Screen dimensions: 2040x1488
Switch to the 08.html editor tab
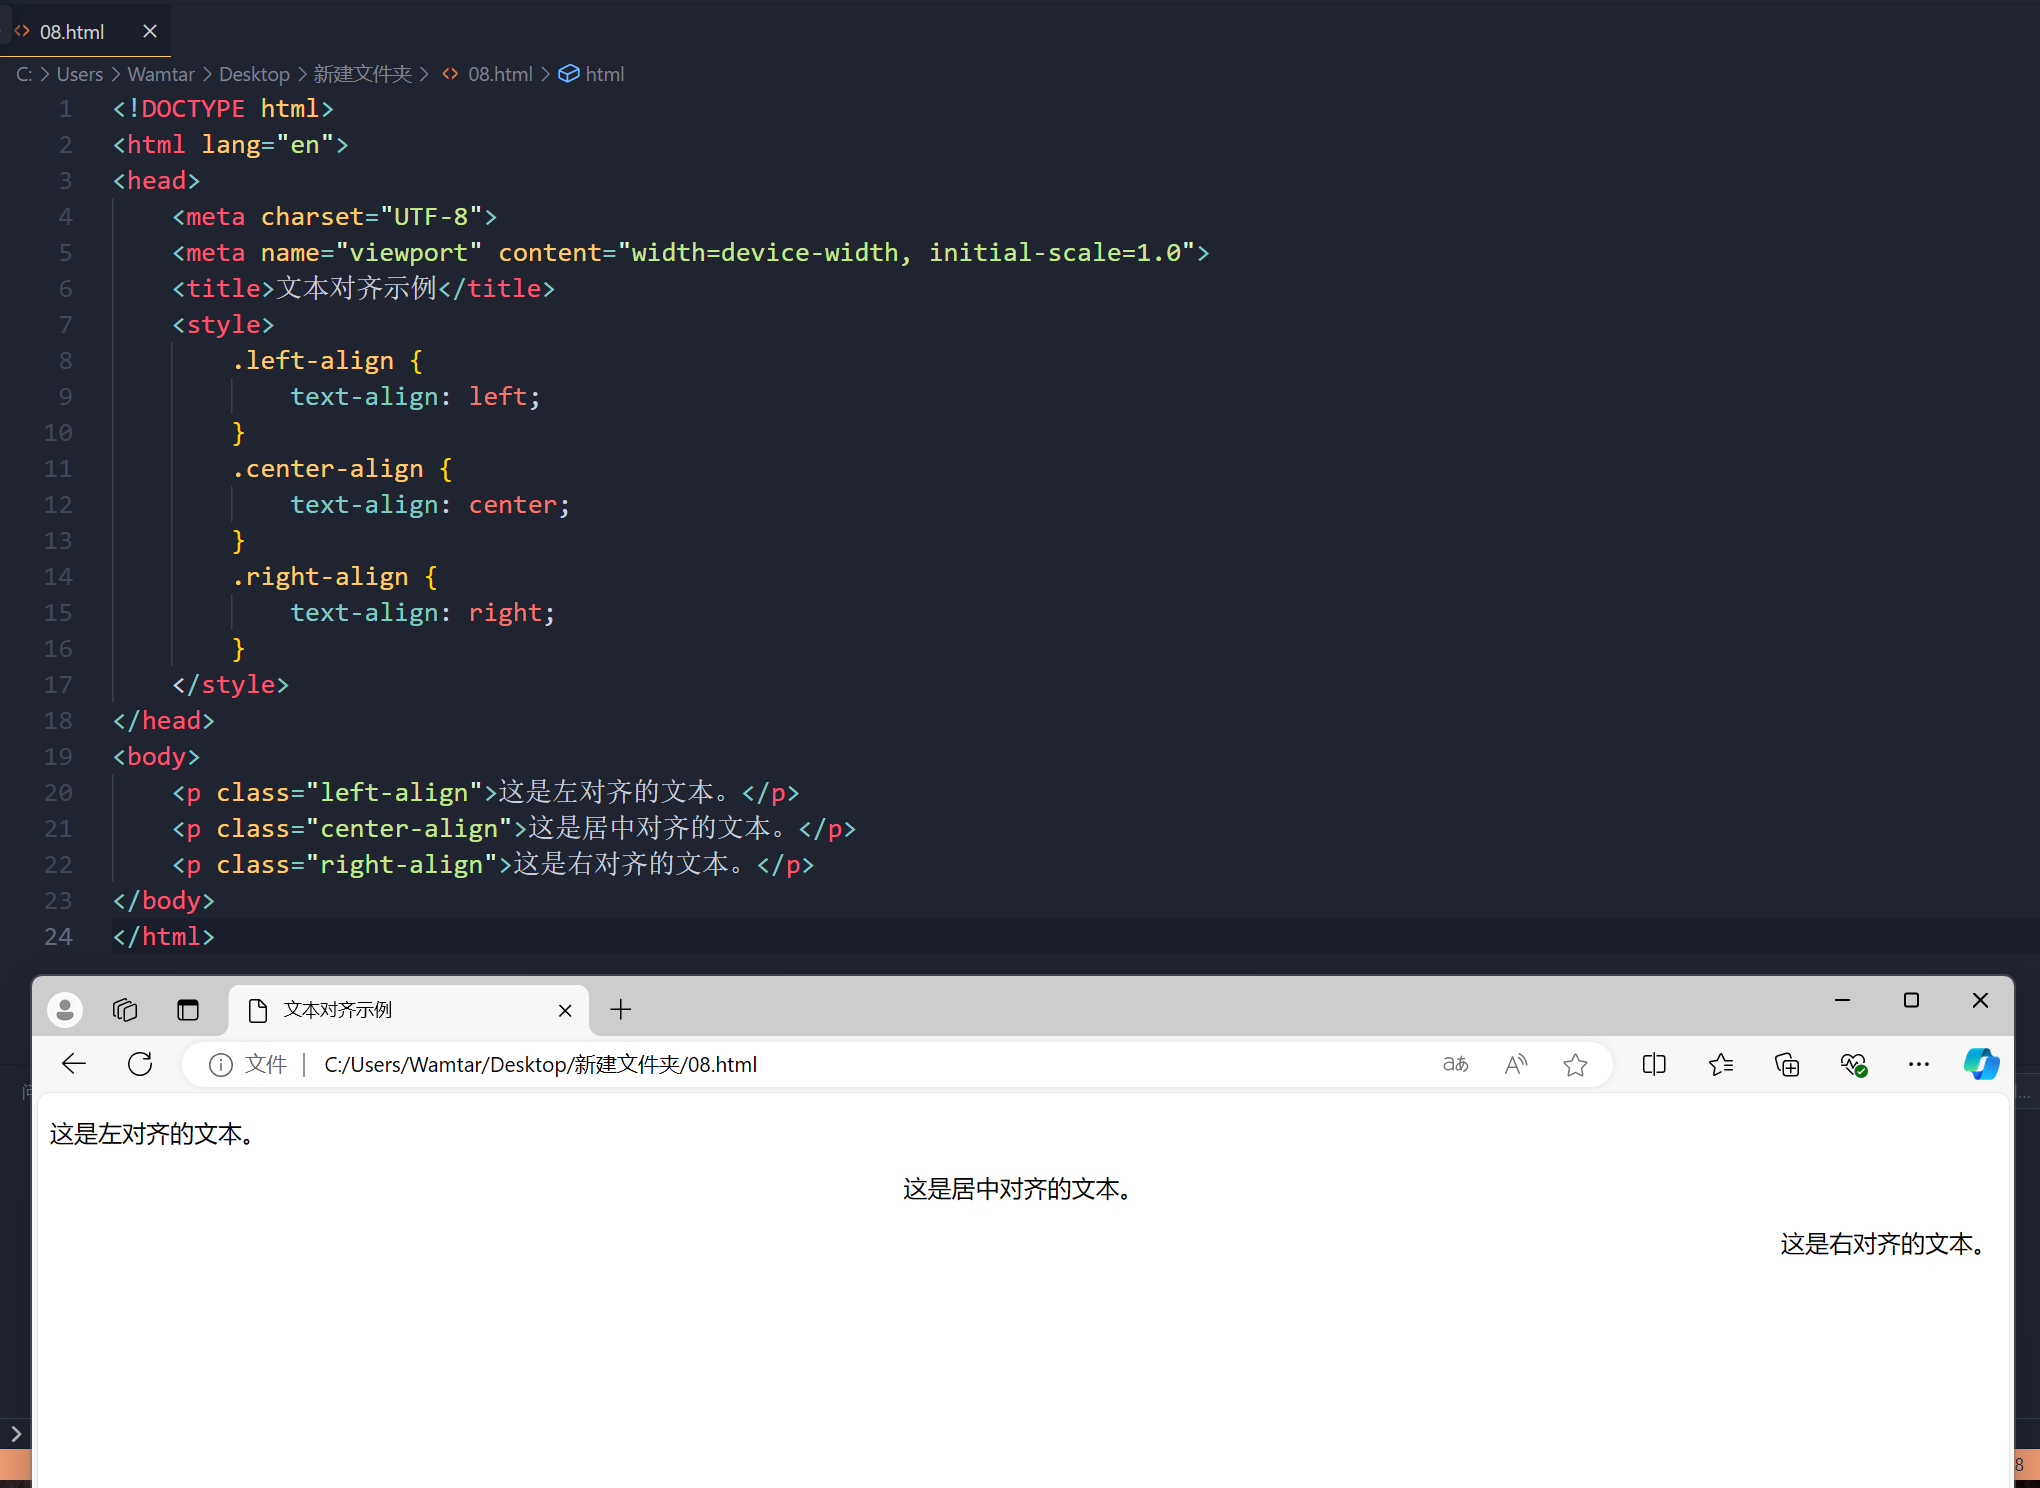[75, 31]
